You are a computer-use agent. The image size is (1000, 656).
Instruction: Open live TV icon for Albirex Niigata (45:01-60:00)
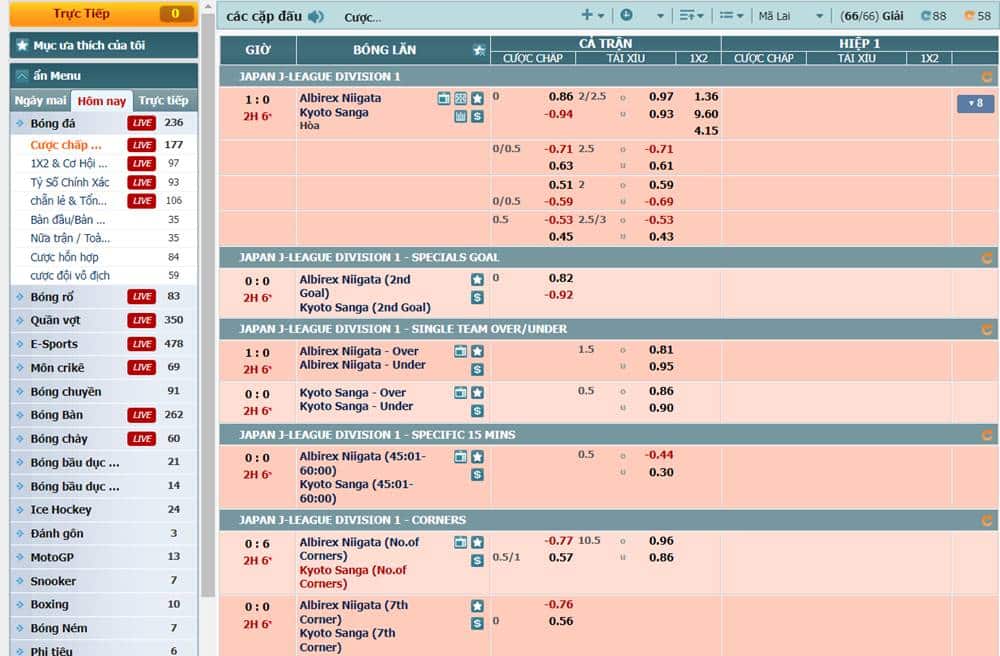coord(460,456)
